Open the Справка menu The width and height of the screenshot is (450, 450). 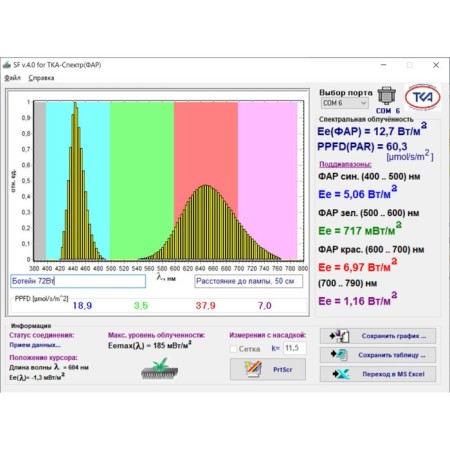(x=41, y=78)
